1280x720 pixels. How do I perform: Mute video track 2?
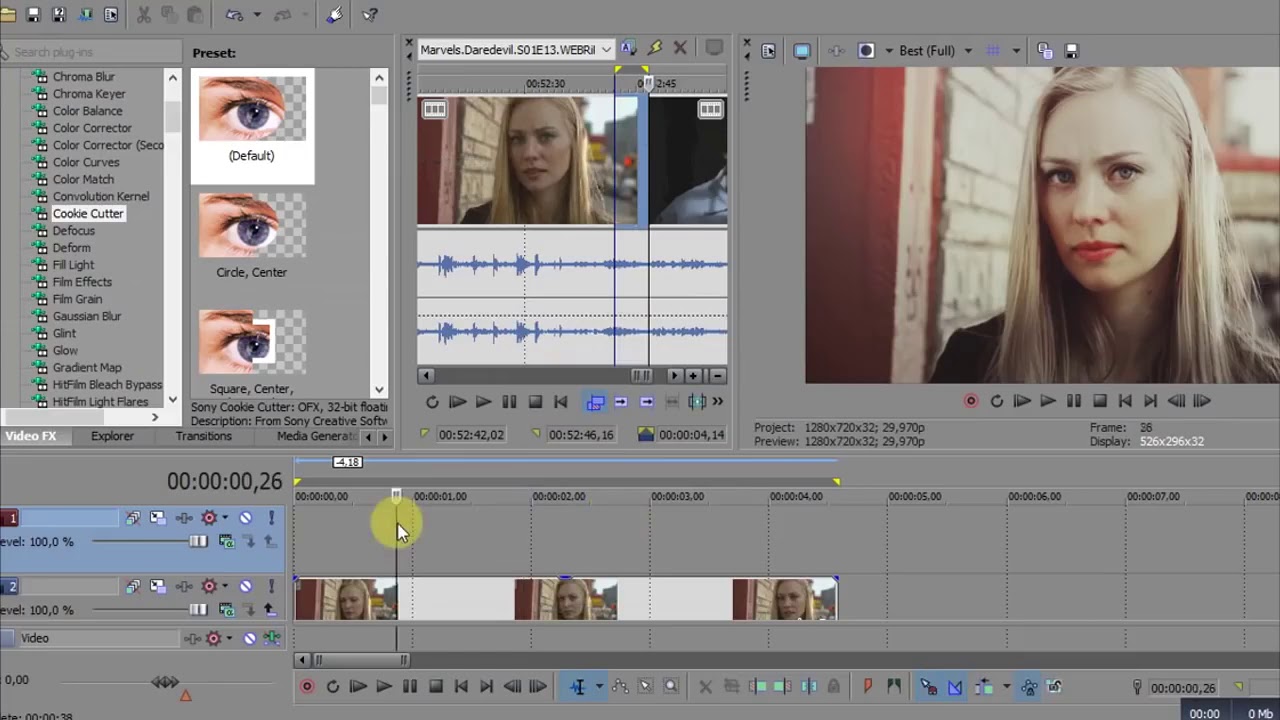(245, 586)
